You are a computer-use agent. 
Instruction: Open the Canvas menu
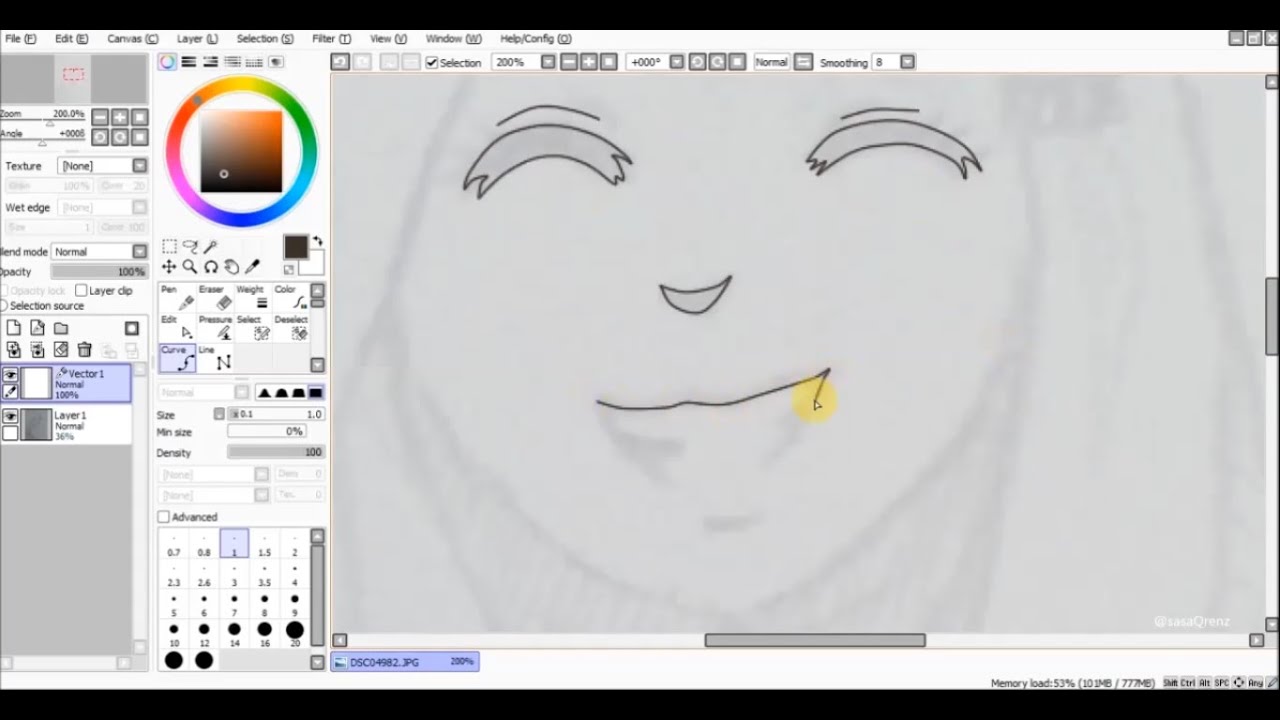pos(132,38)
